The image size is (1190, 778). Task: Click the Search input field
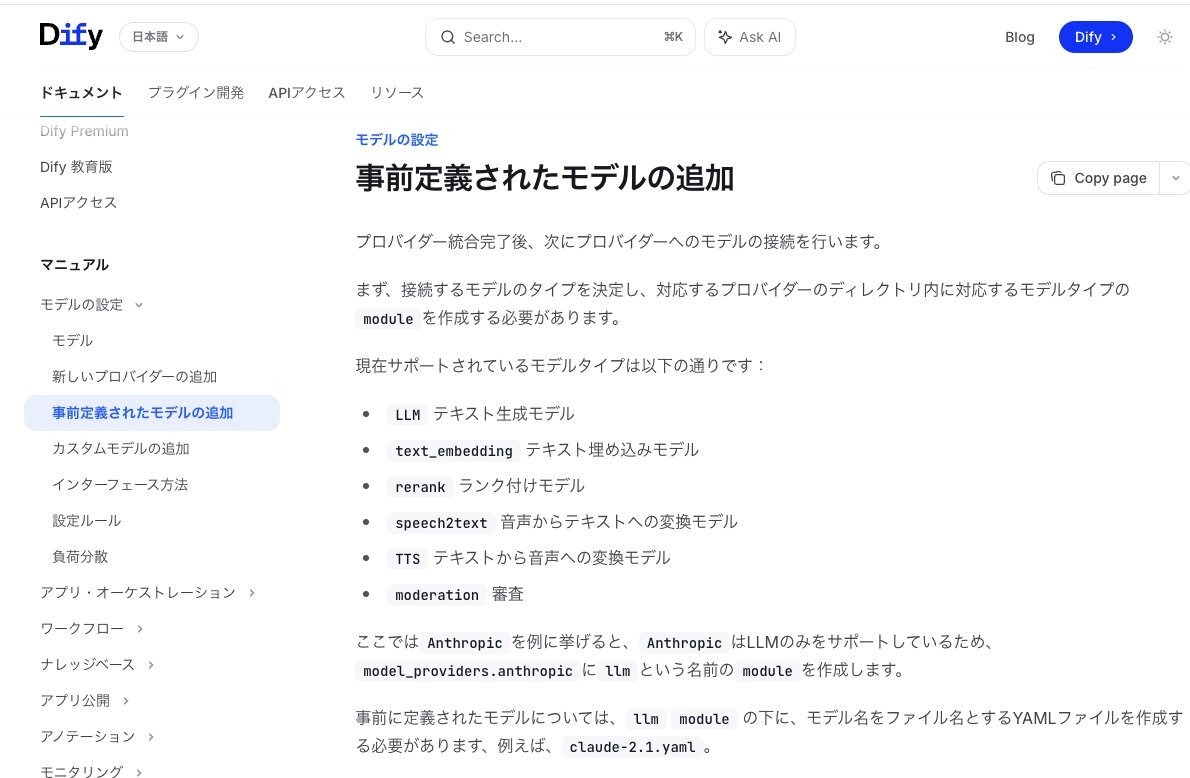point(560,37)
